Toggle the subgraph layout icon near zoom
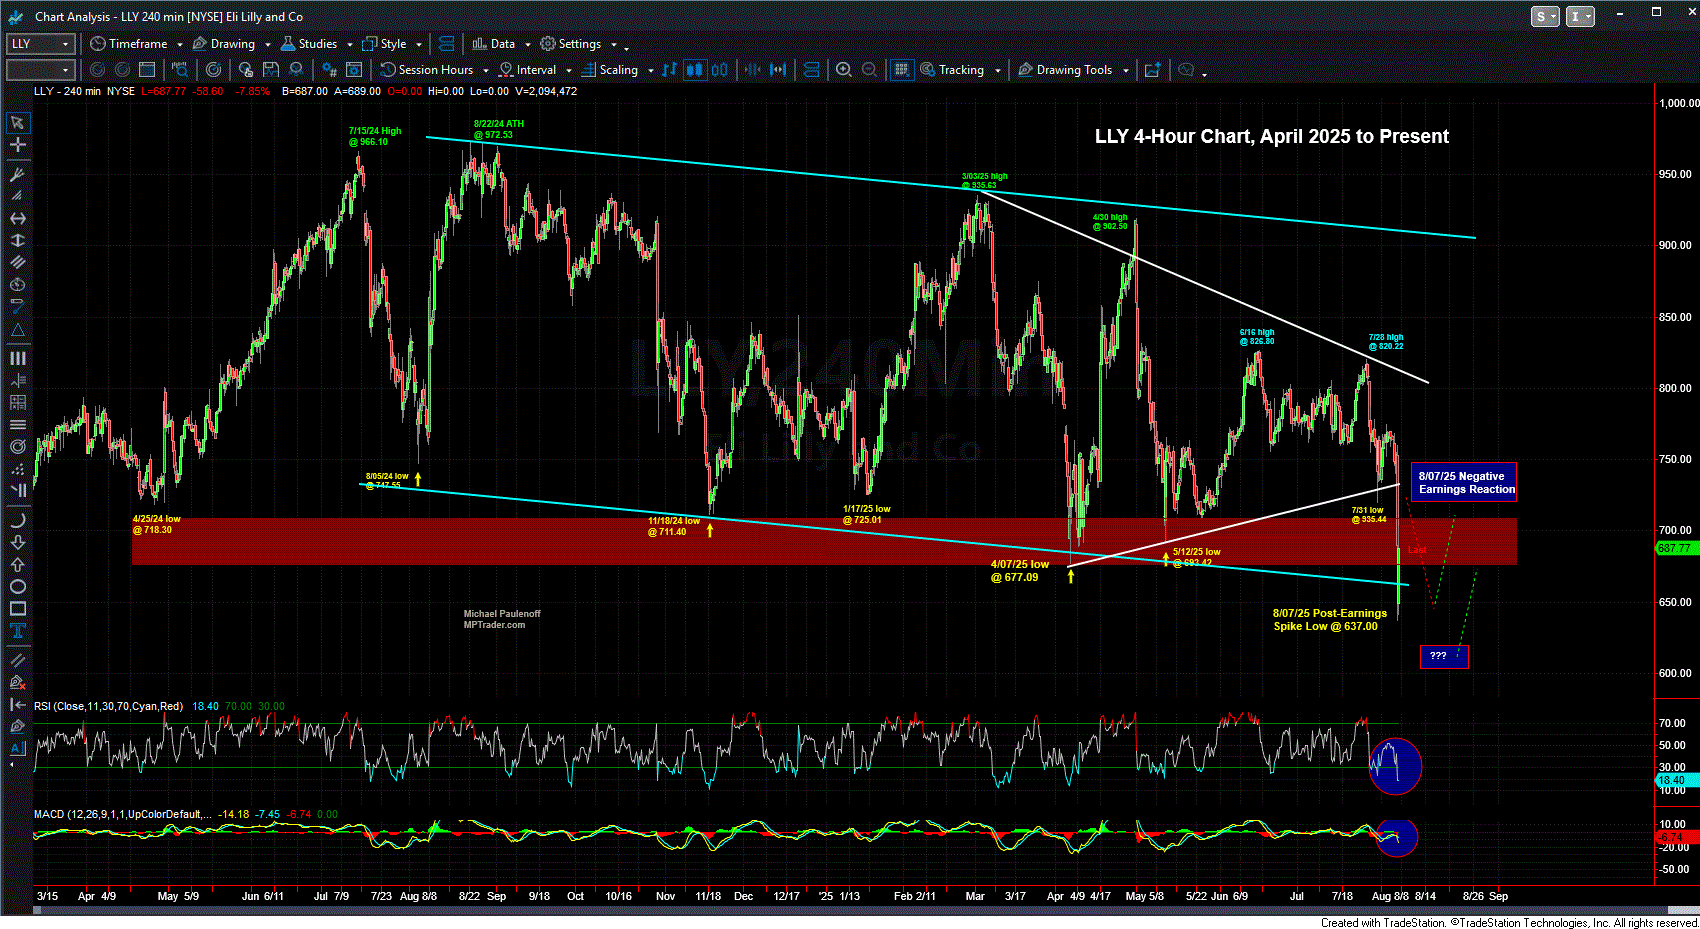Viewport: 1700px width, 929px height. click(811, 70)
